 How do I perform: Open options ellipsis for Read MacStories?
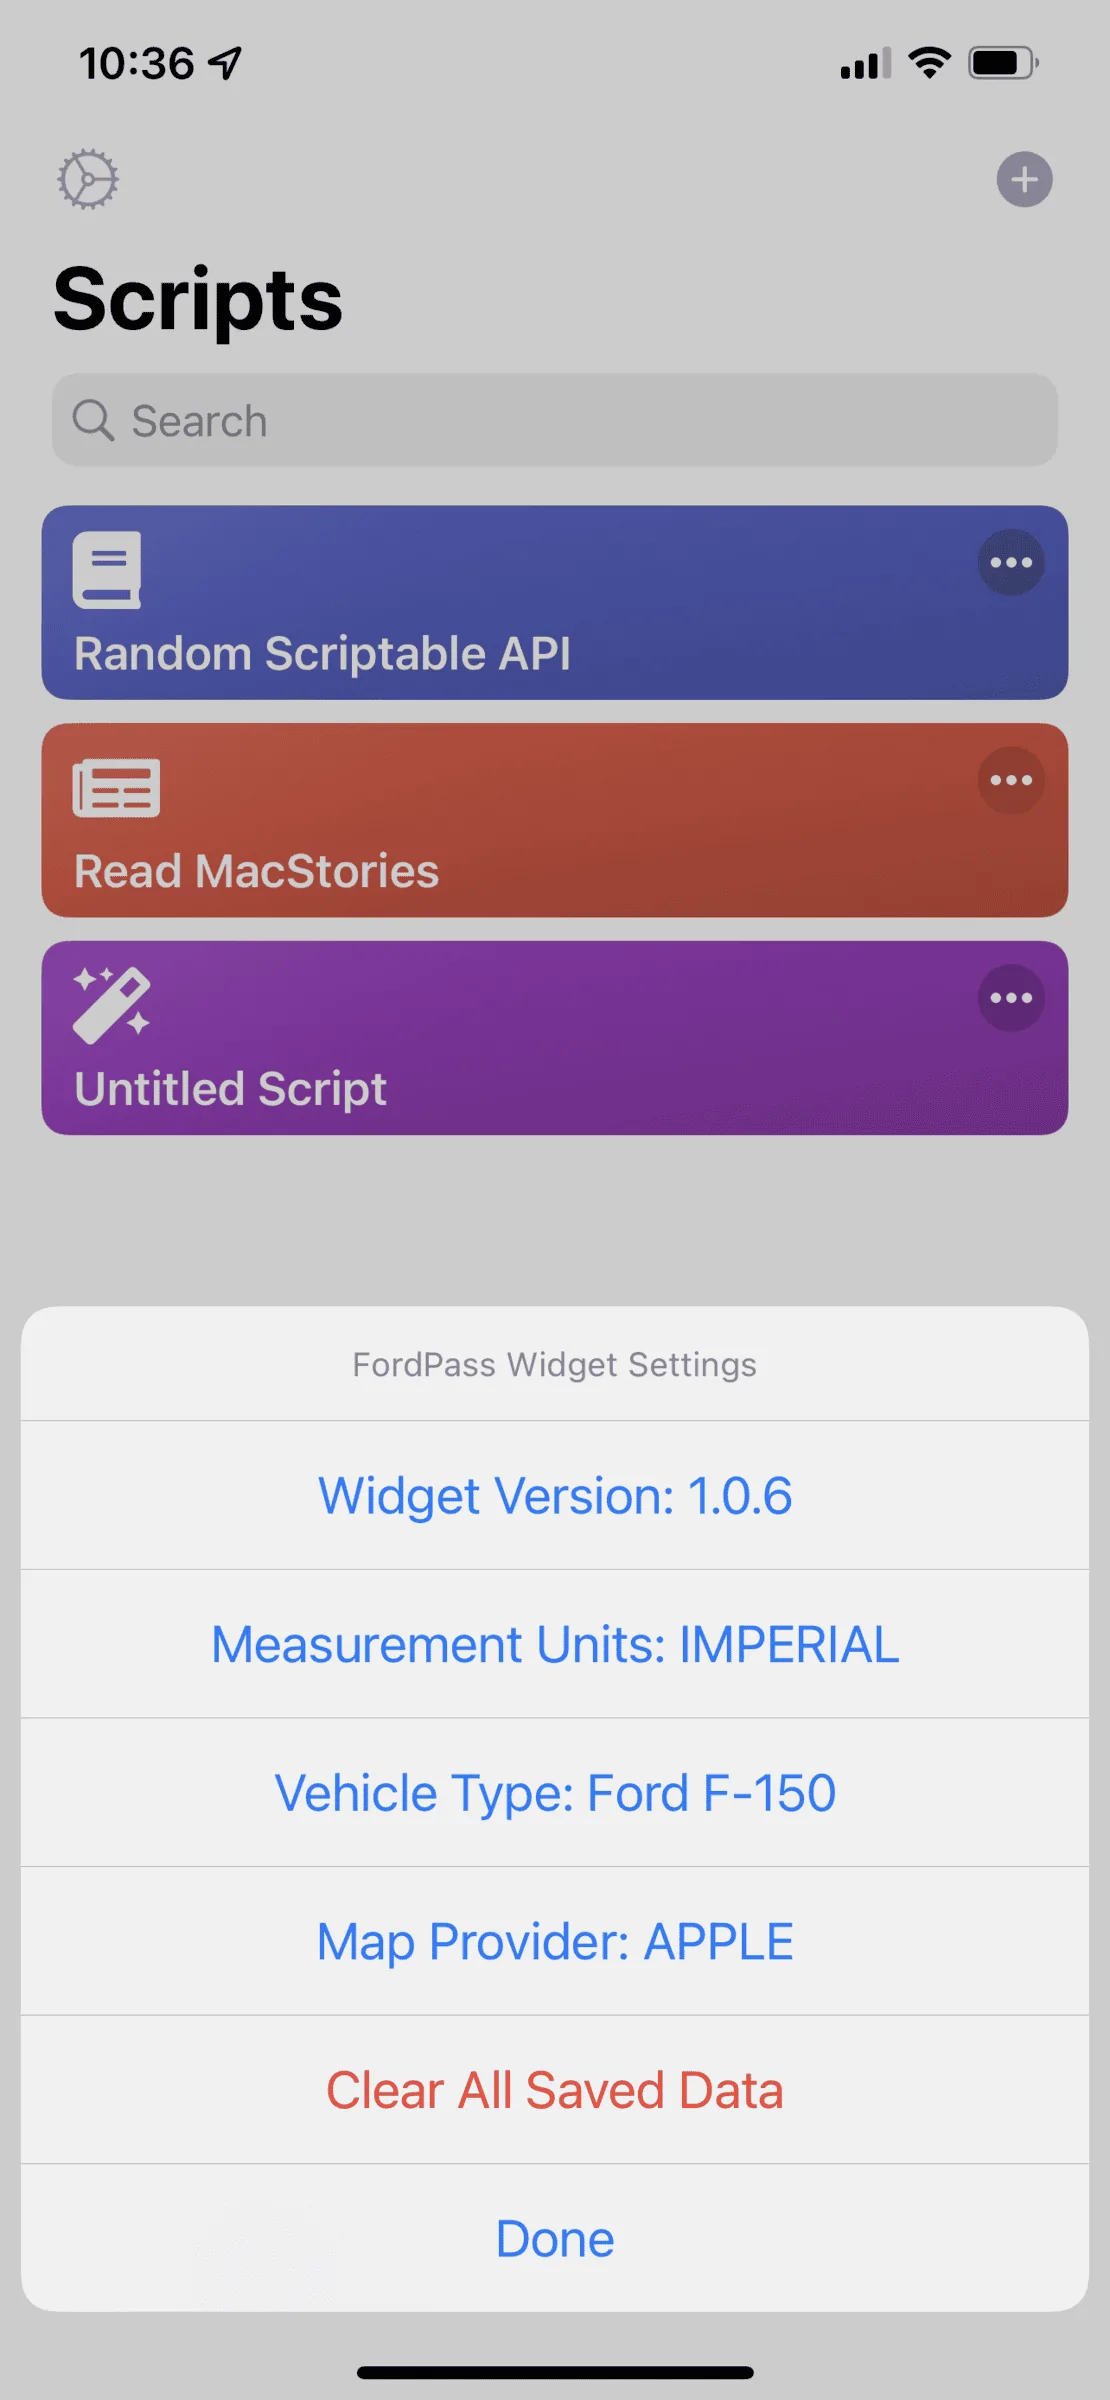[1011, 780]
